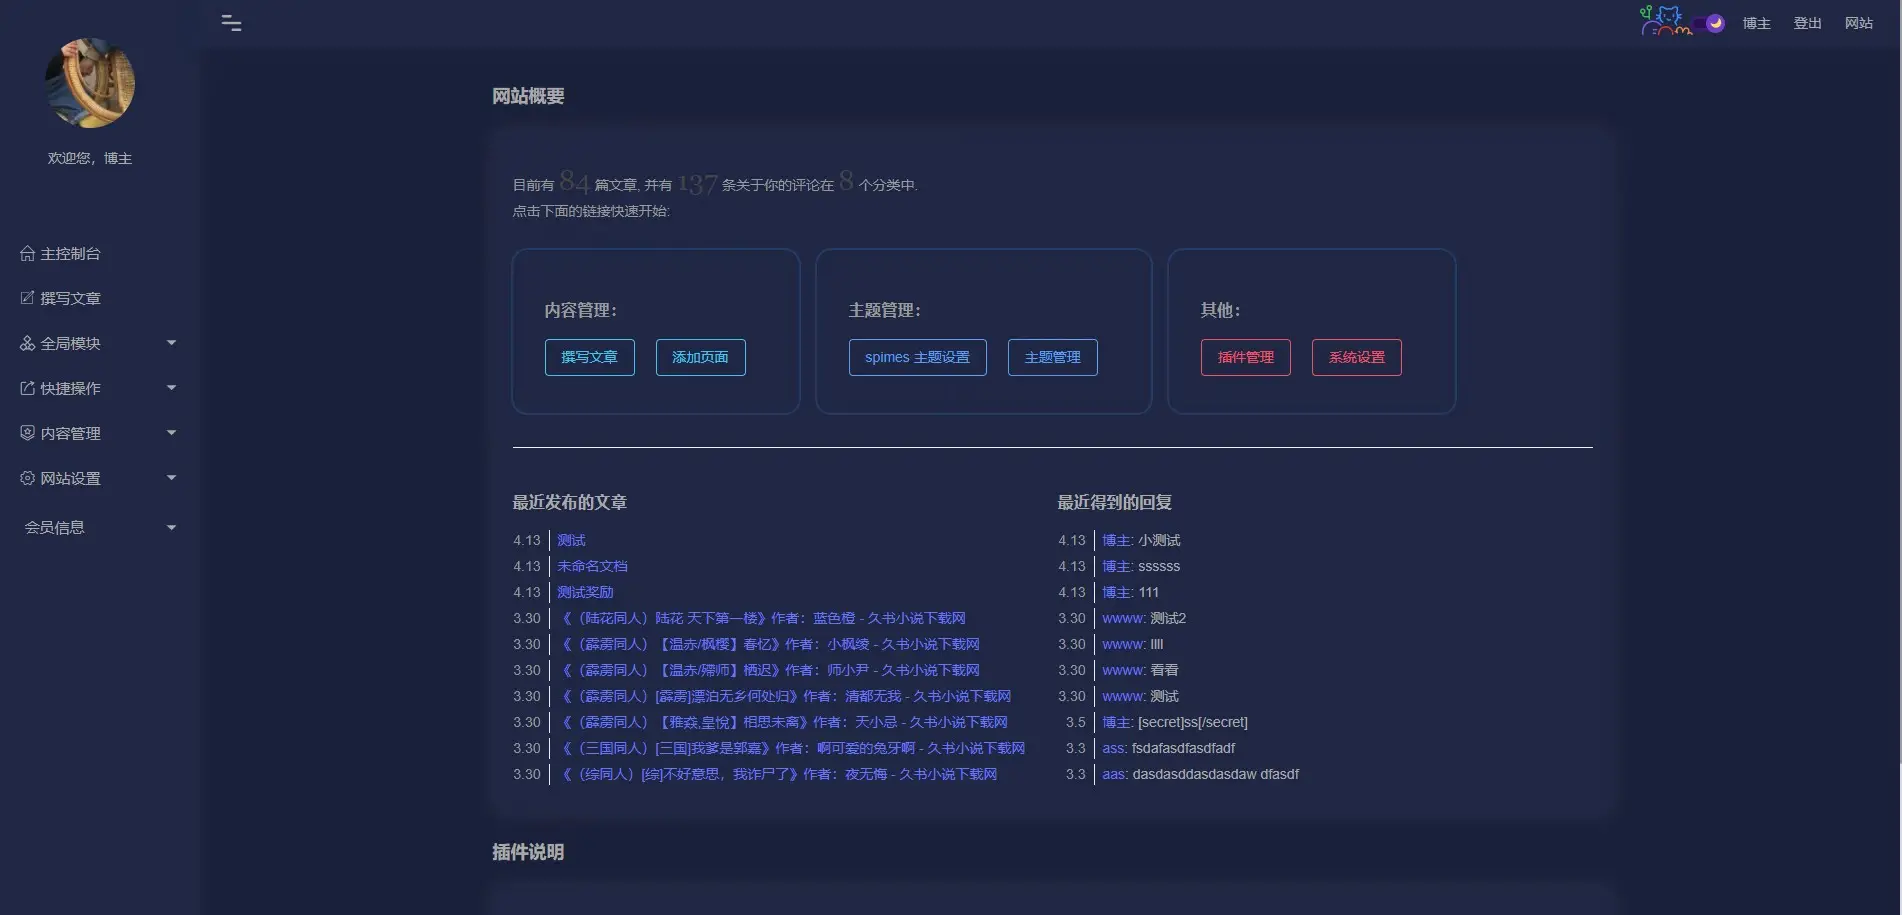
Task: Open the 博主 menu item
Action: tap(1756, 22)
